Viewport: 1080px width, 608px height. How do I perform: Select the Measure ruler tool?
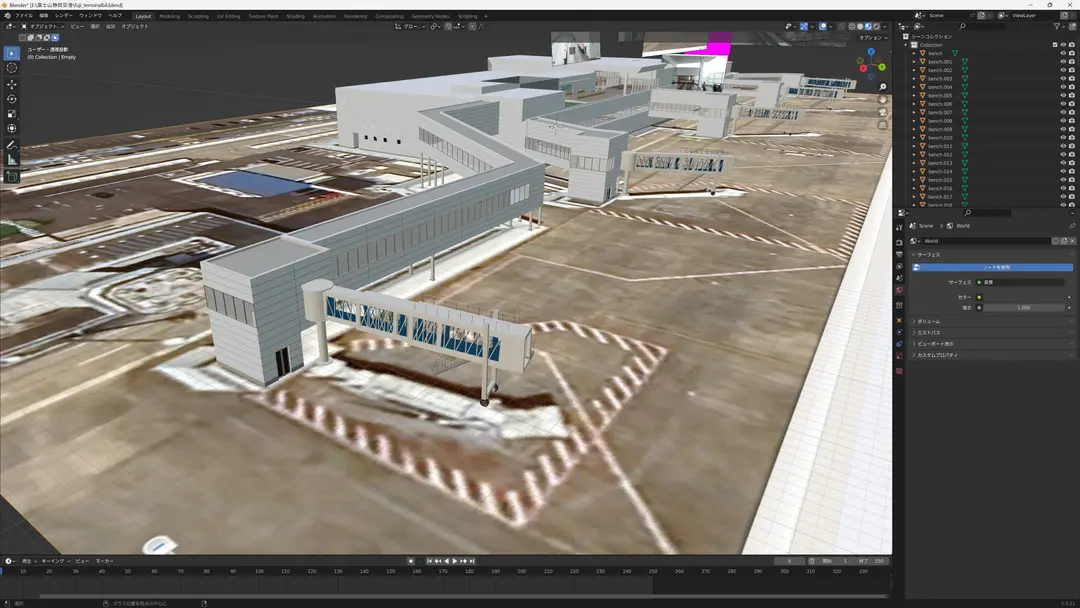tap(12, 160)
